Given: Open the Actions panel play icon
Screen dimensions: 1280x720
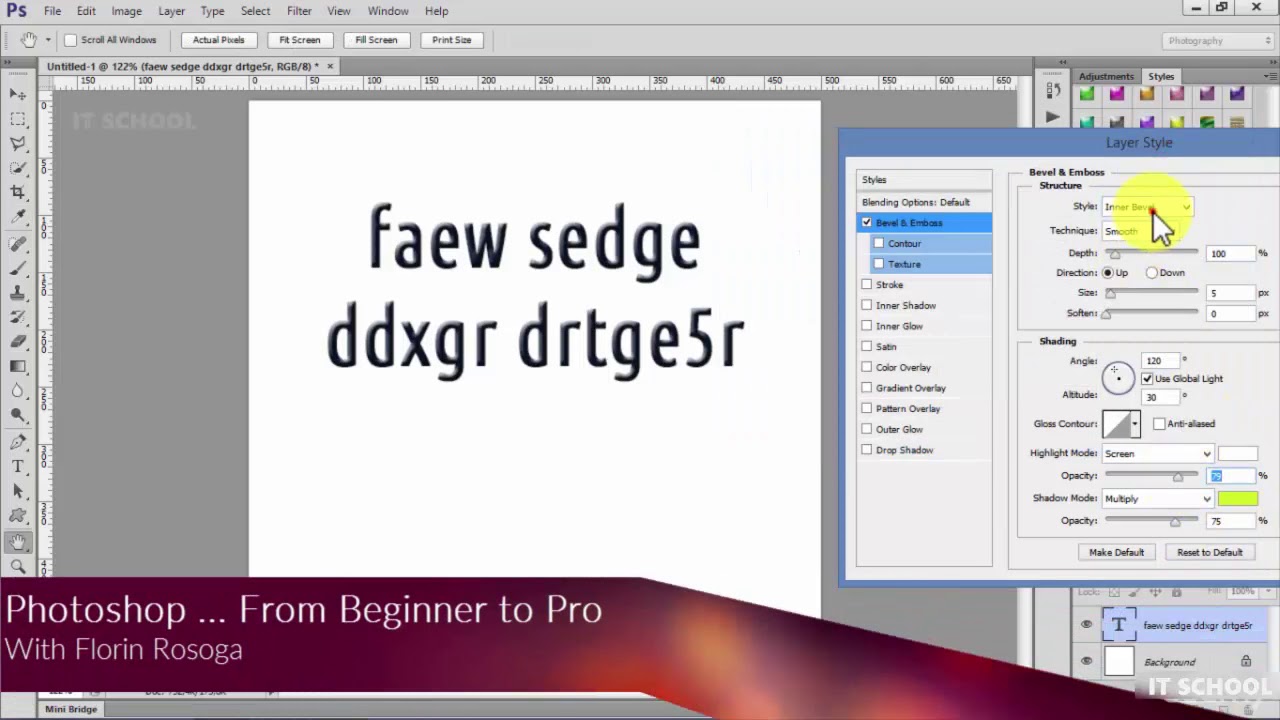Looking at the screenshot, I should [1052, 117].
